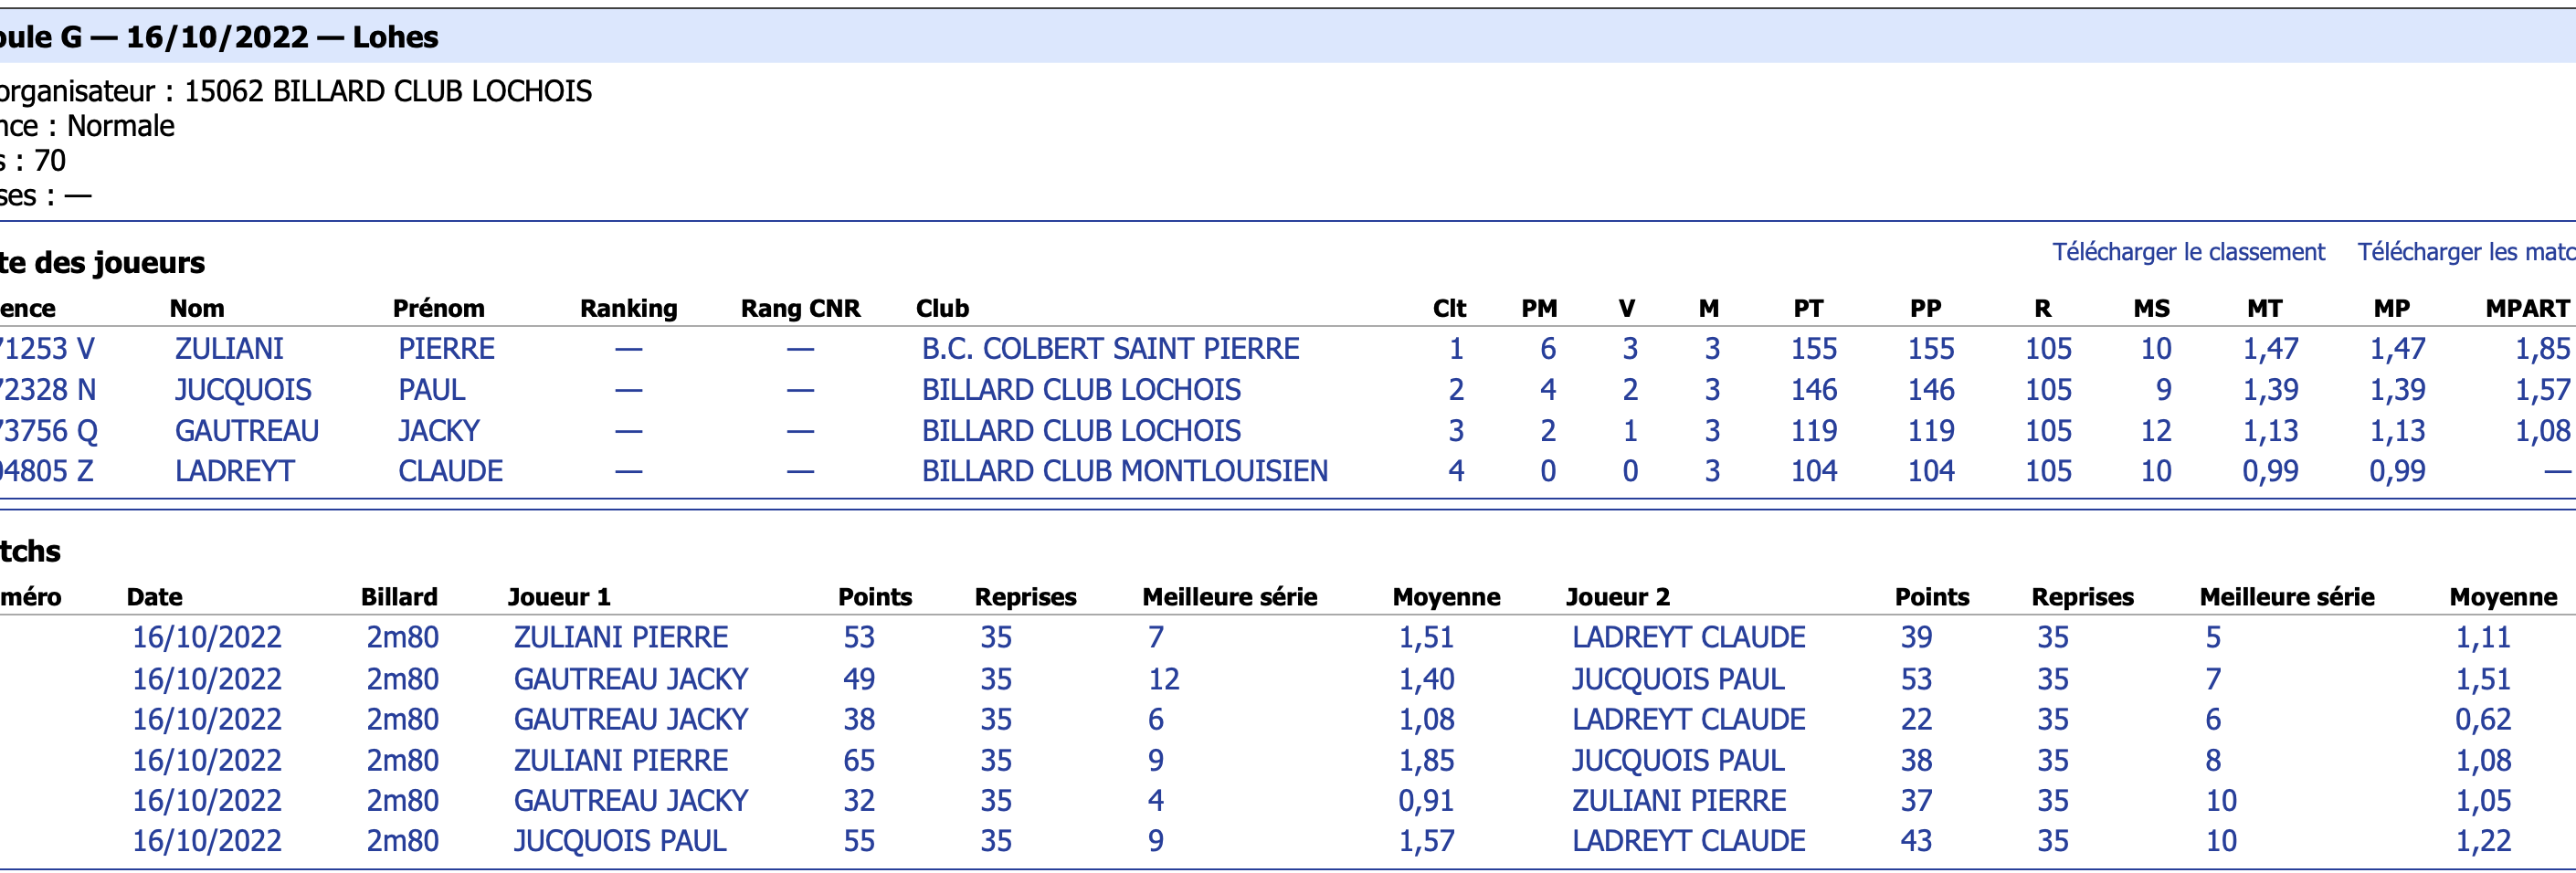The image size is (2576, 873).
Task: Select BILLARD CLUB LOCHOIS in JUCQUOIS row
Action: (1081, 389)
